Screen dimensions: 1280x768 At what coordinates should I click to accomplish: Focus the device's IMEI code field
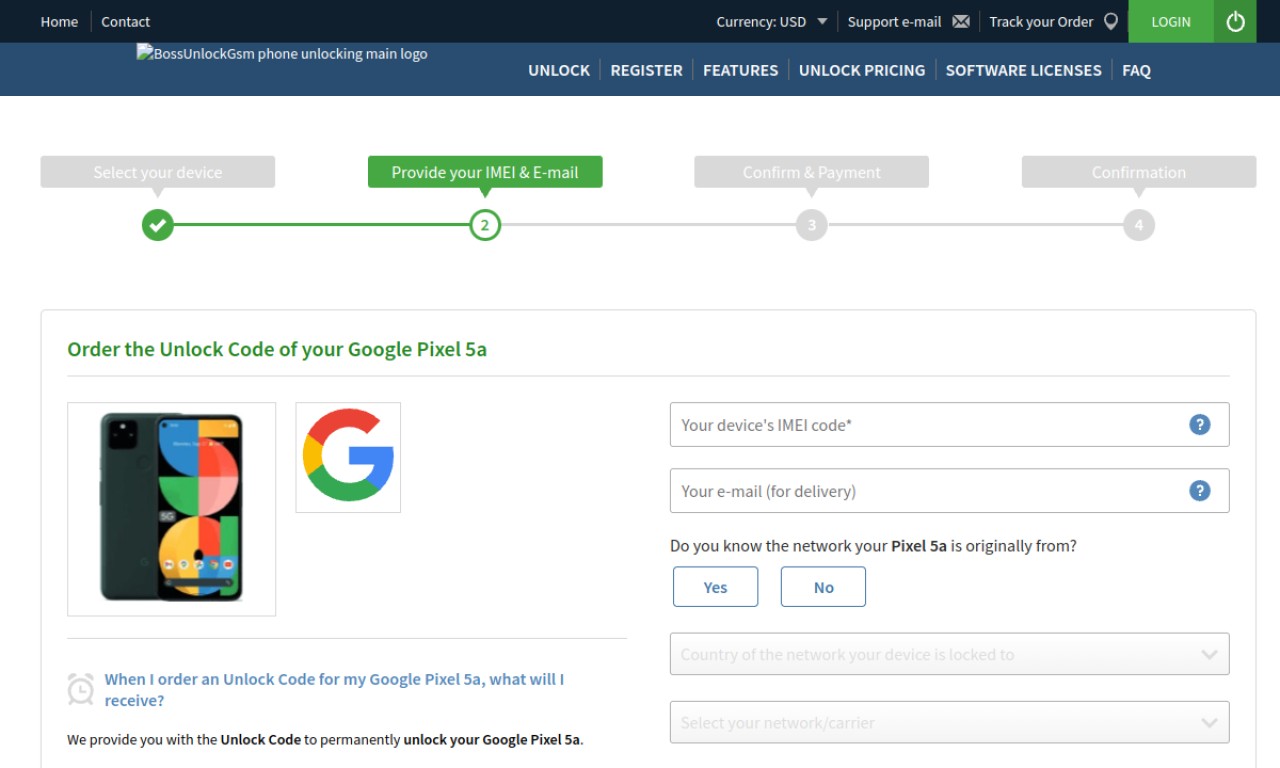point(949,425)
